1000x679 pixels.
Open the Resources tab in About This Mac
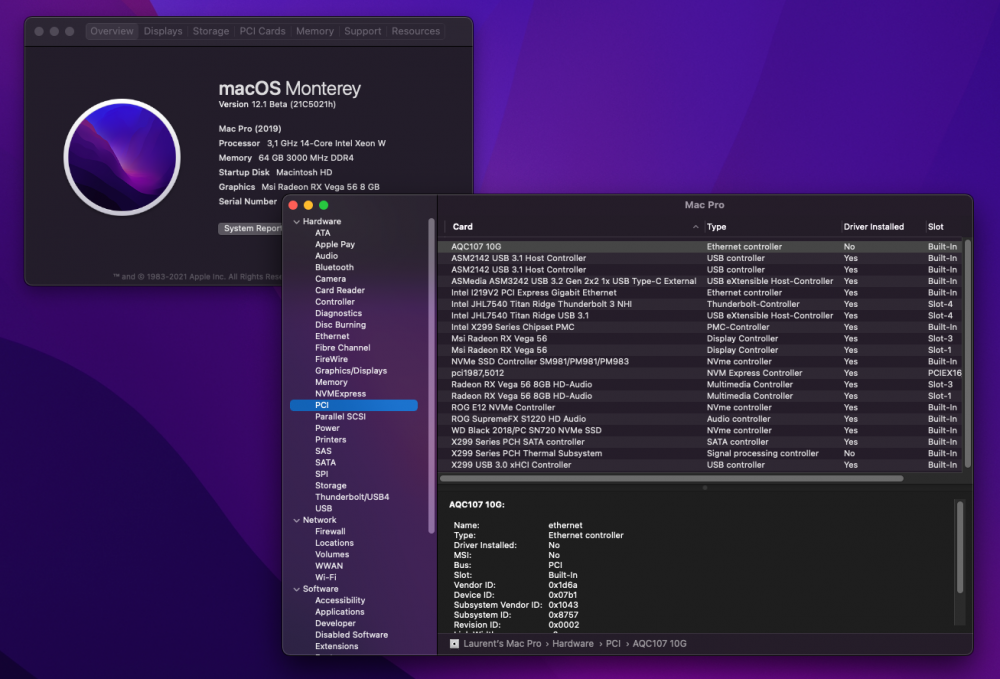click(x=415, y=31)
